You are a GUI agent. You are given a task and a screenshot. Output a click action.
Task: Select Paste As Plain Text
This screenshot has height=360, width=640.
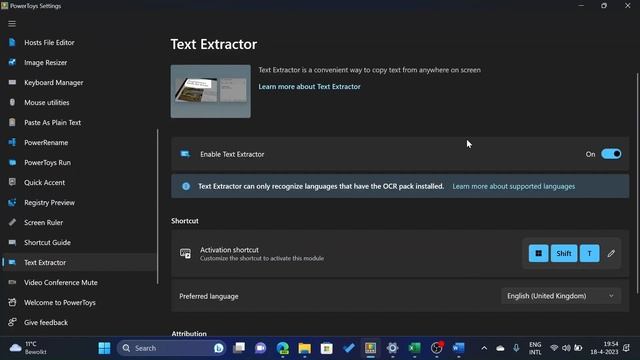[52, 122]
